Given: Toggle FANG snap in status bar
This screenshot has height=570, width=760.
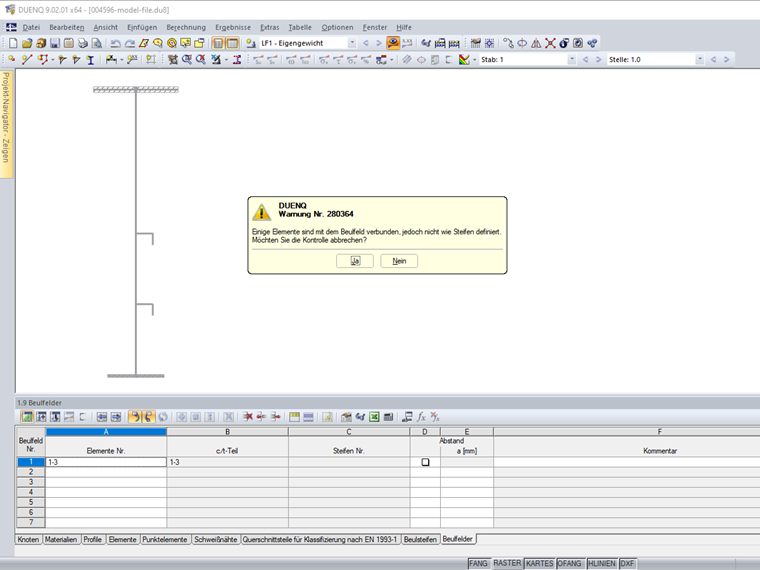Looking at the screenshot, I should tap(478, 563).
